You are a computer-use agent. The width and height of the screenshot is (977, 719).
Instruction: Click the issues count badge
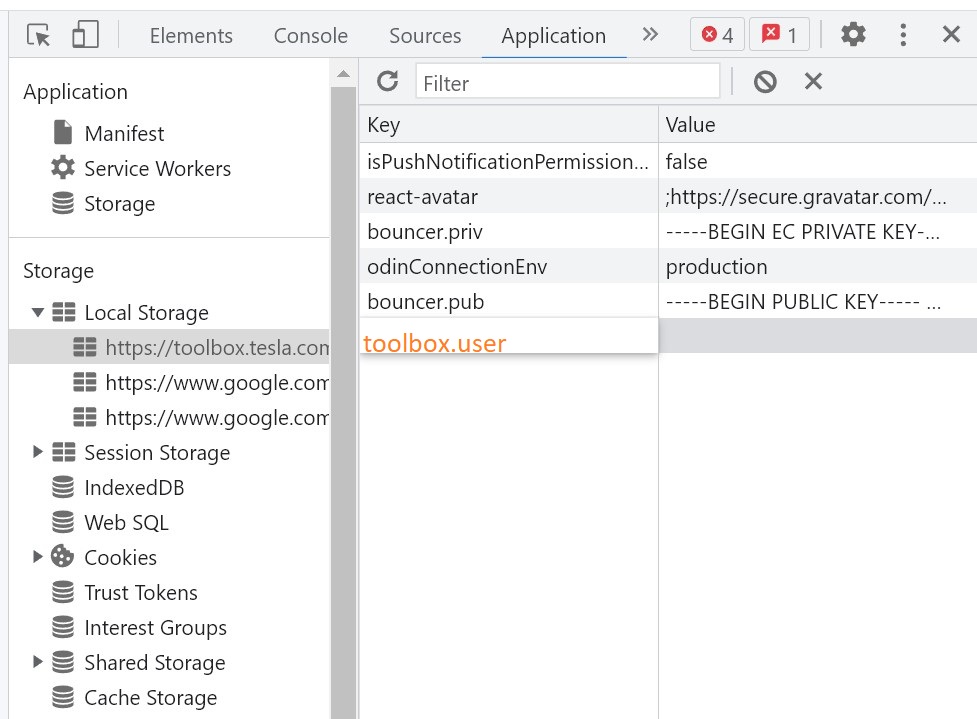(780, 35)
